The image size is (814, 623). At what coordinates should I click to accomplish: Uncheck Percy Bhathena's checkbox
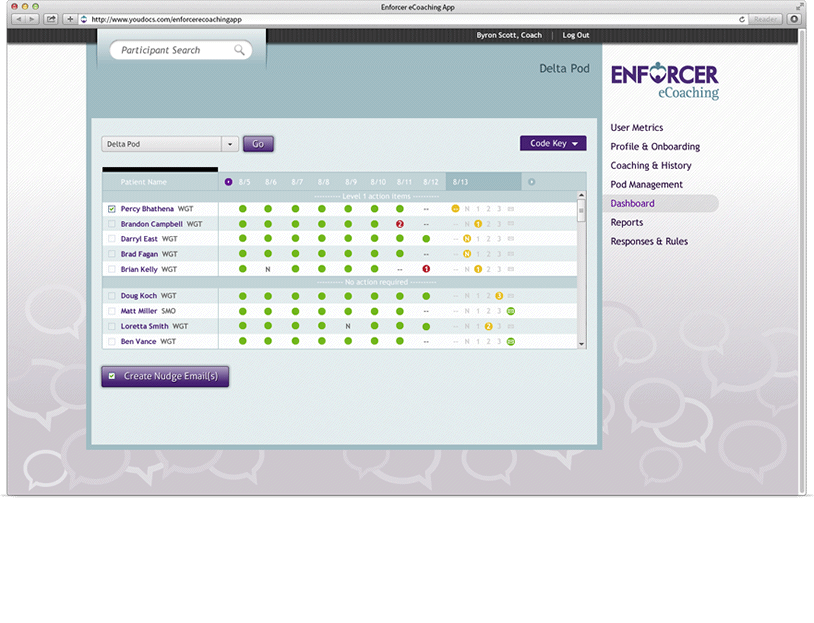pos(111,209)
